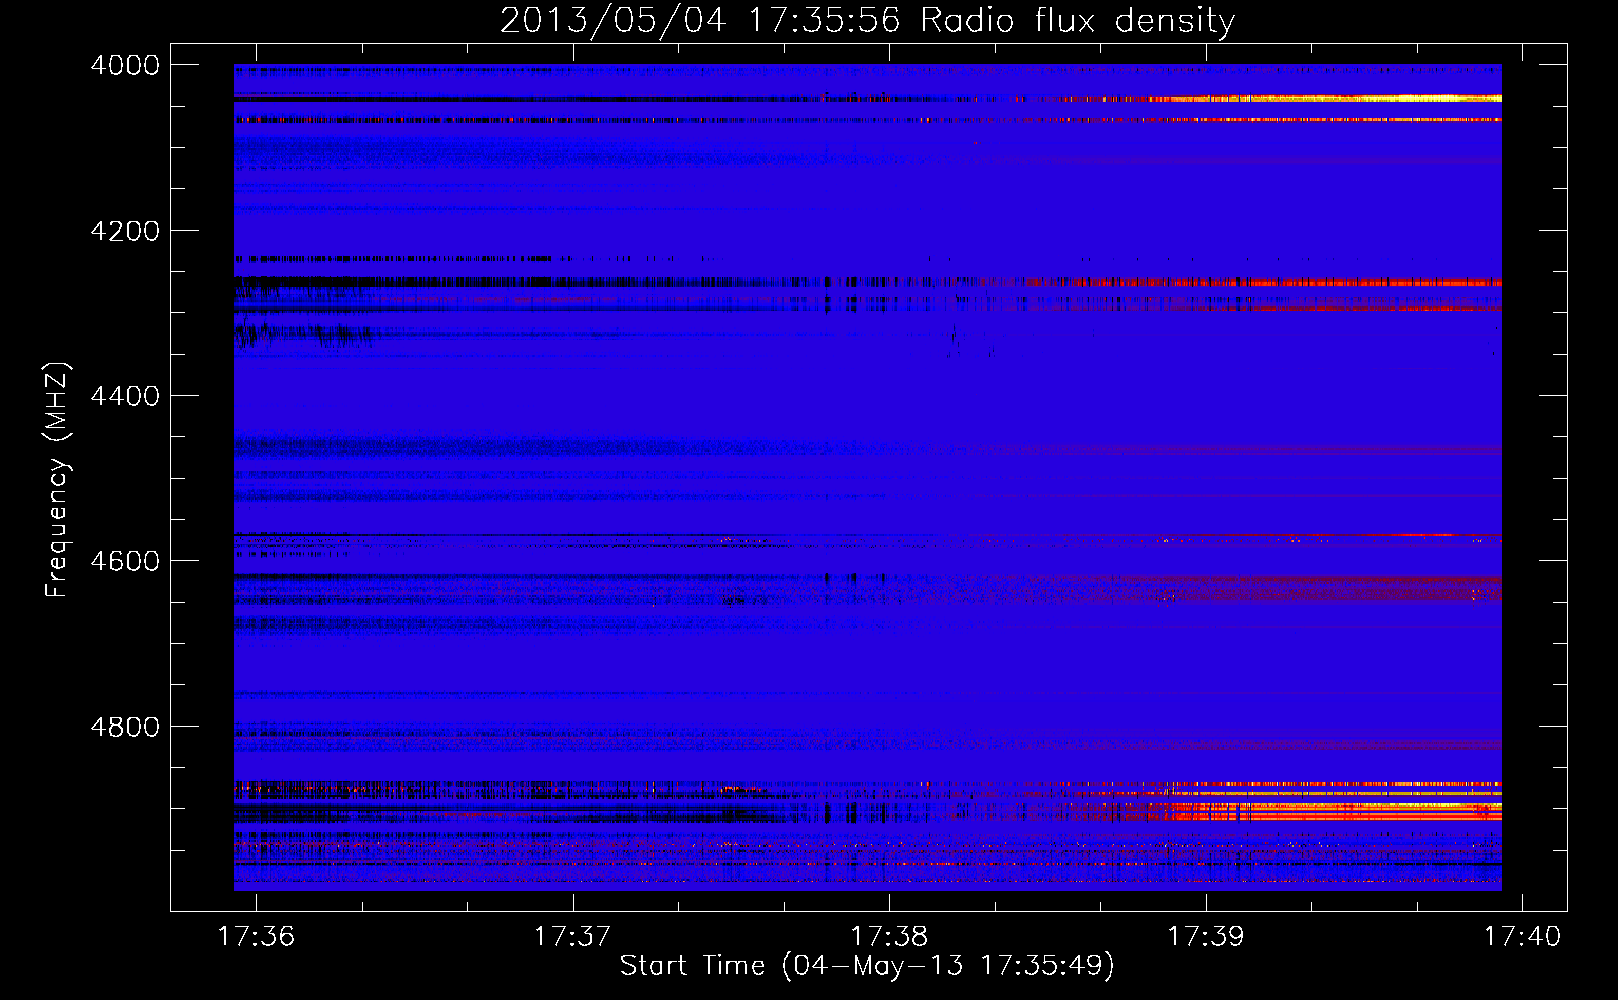Click the 17:37 time tick label
Viewport: 1618px width, 1000px height.
click(x=572, y=936)
